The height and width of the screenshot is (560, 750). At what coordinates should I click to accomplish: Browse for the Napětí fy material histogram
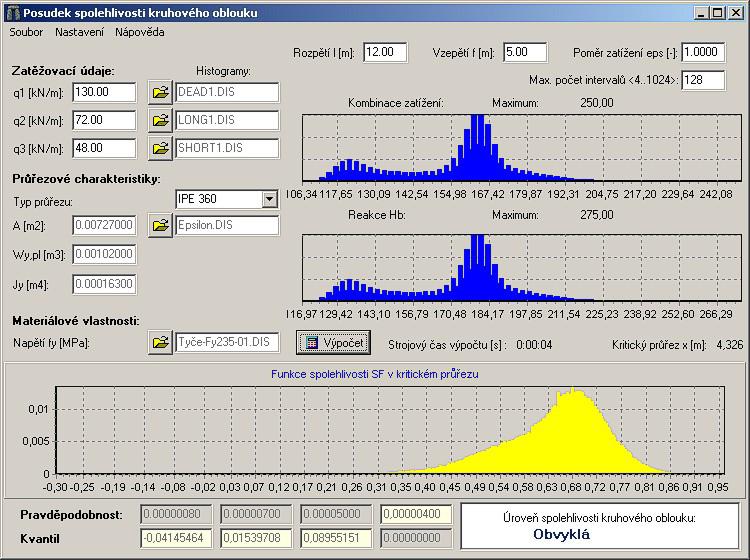click(160, 342)
